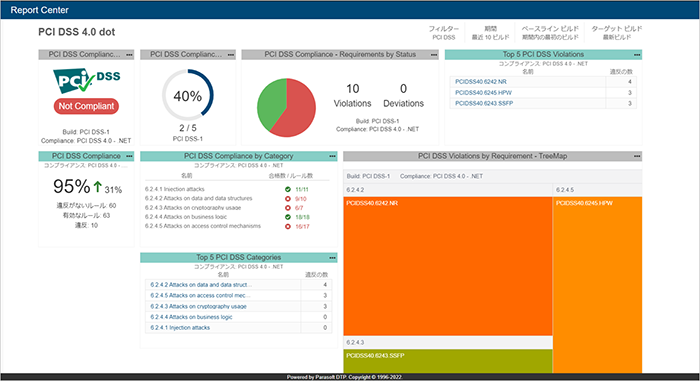Click the 6/7 pass count

(x=299, y=208)
